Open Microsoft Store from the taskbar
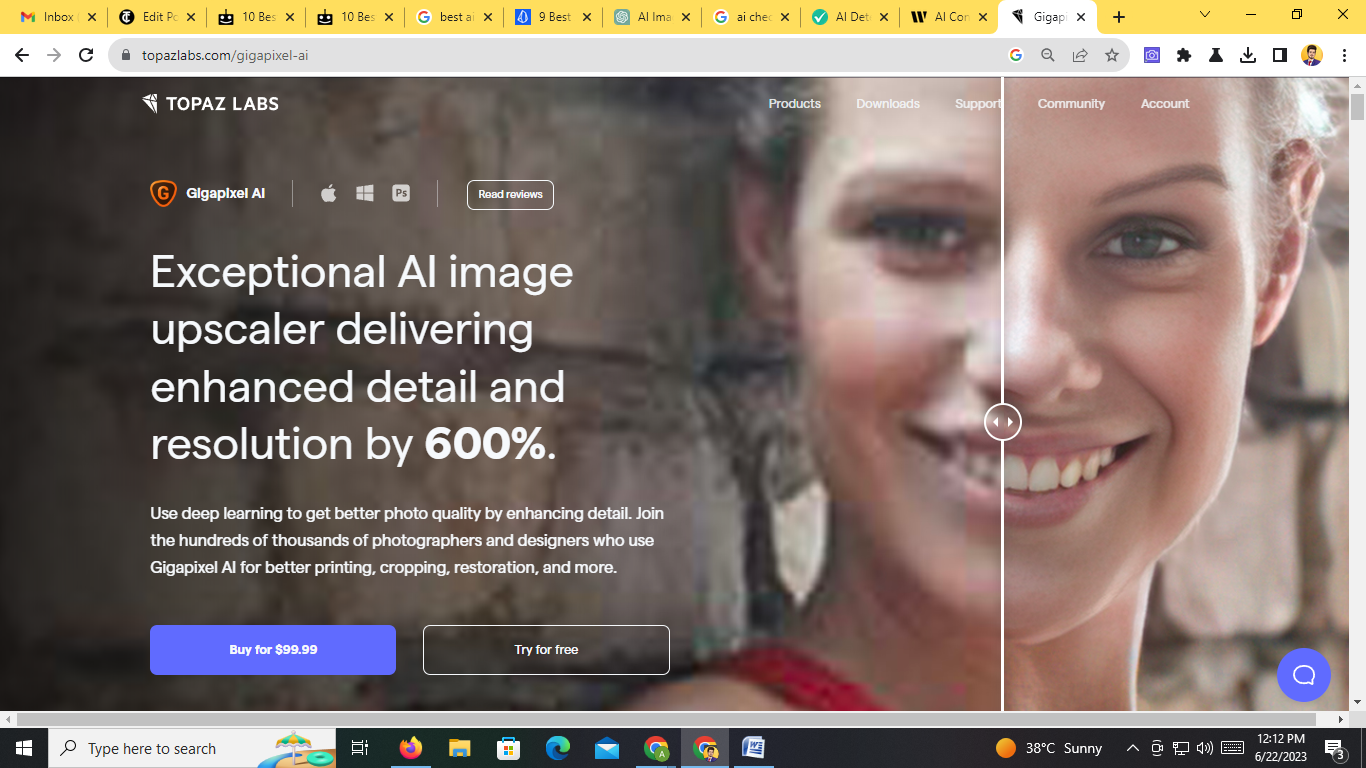 coord(508,748)
